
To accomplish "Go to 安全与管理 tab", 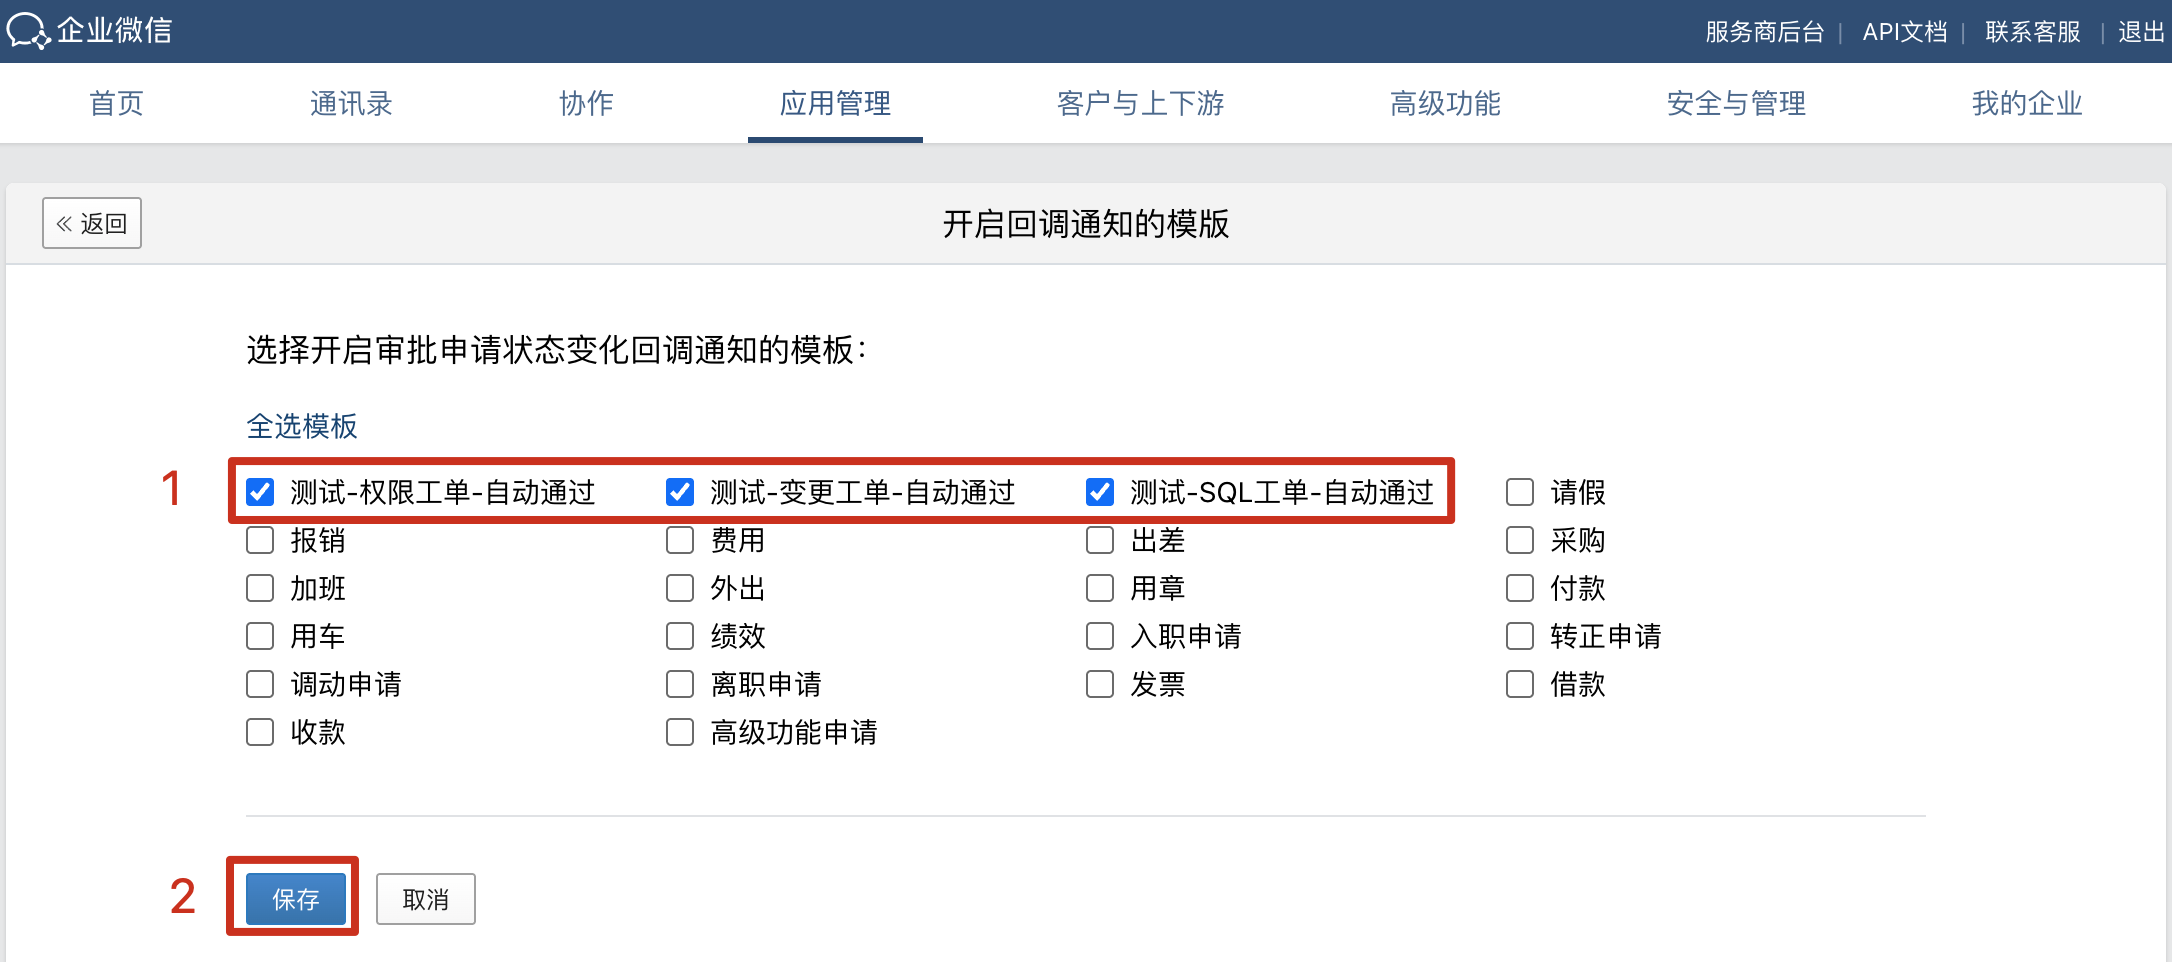I will [1736, 103].
